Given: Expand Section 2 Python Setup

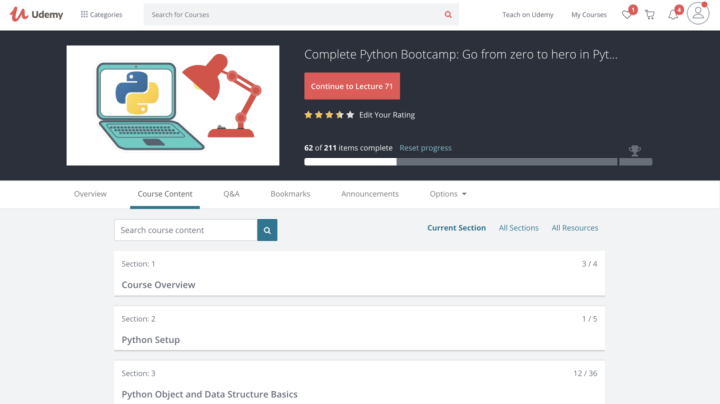Looking at the screenshot, I should pos(359,329).
